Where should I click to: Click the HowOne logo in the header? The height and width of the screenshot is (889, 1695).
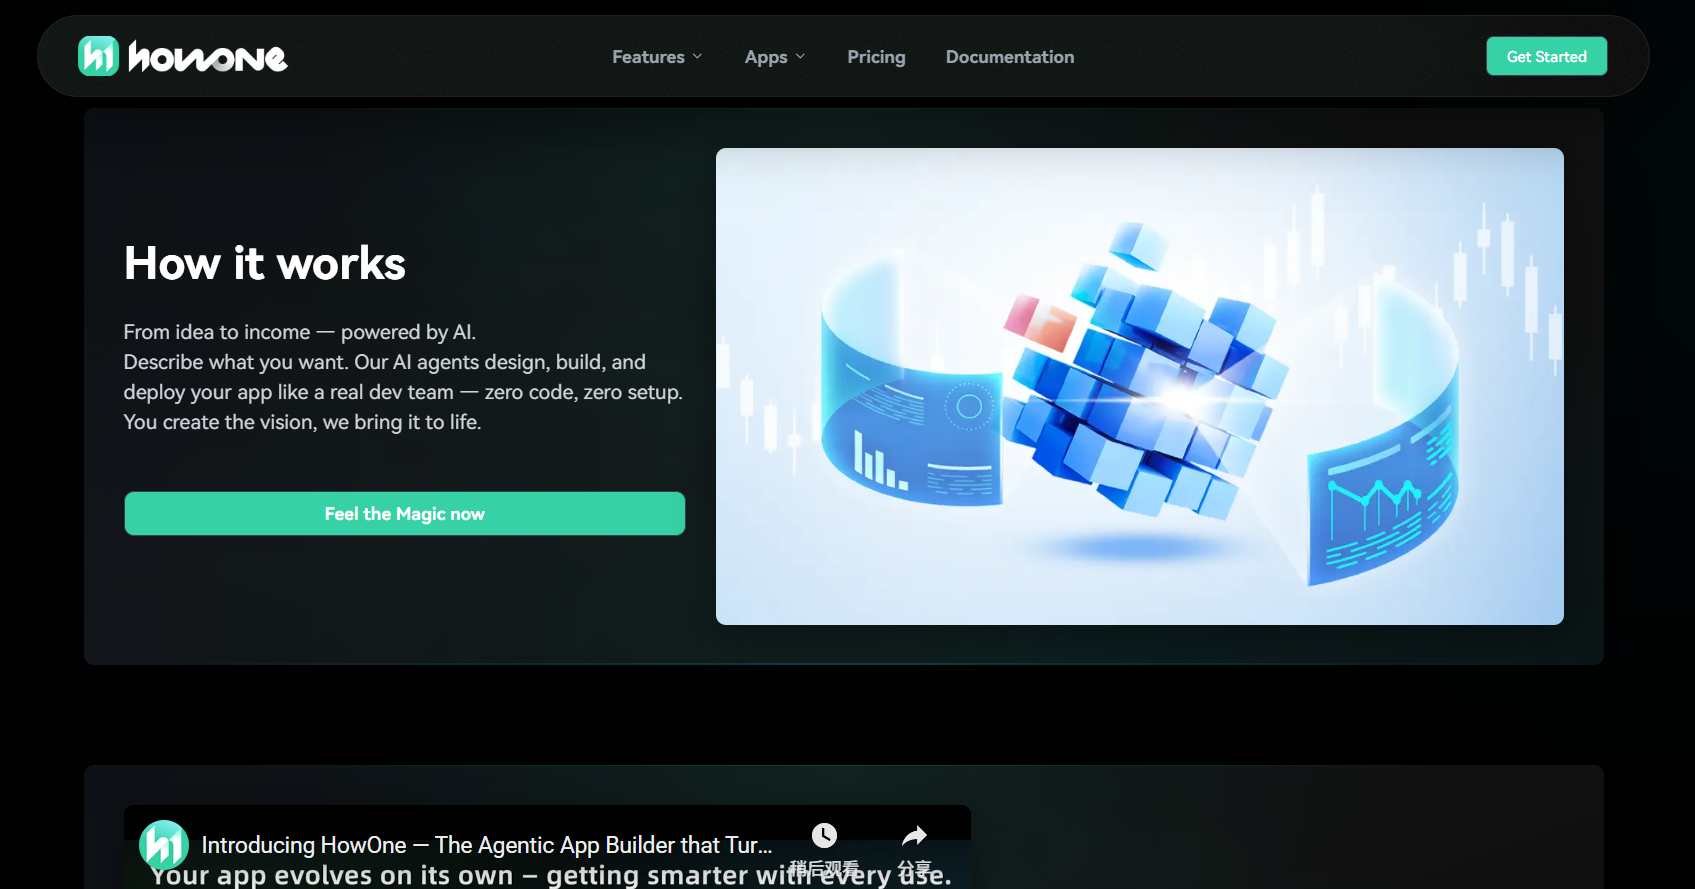(x=183, y=57)
